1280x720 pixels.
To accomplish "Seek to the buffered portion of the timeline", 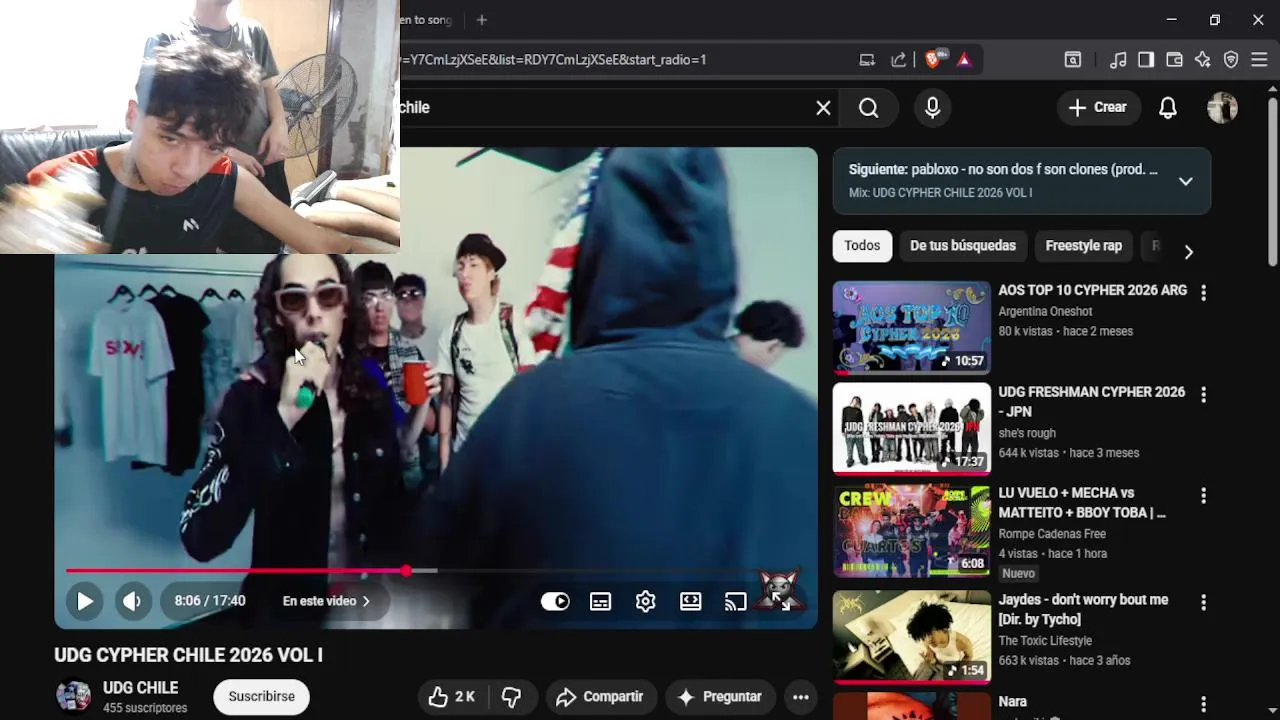I will point(424,571).
